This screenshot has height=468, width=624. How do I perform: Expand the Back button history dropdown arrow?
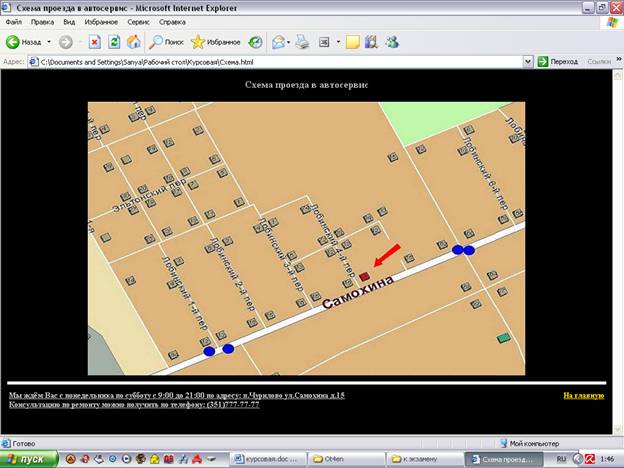point(49,42)
